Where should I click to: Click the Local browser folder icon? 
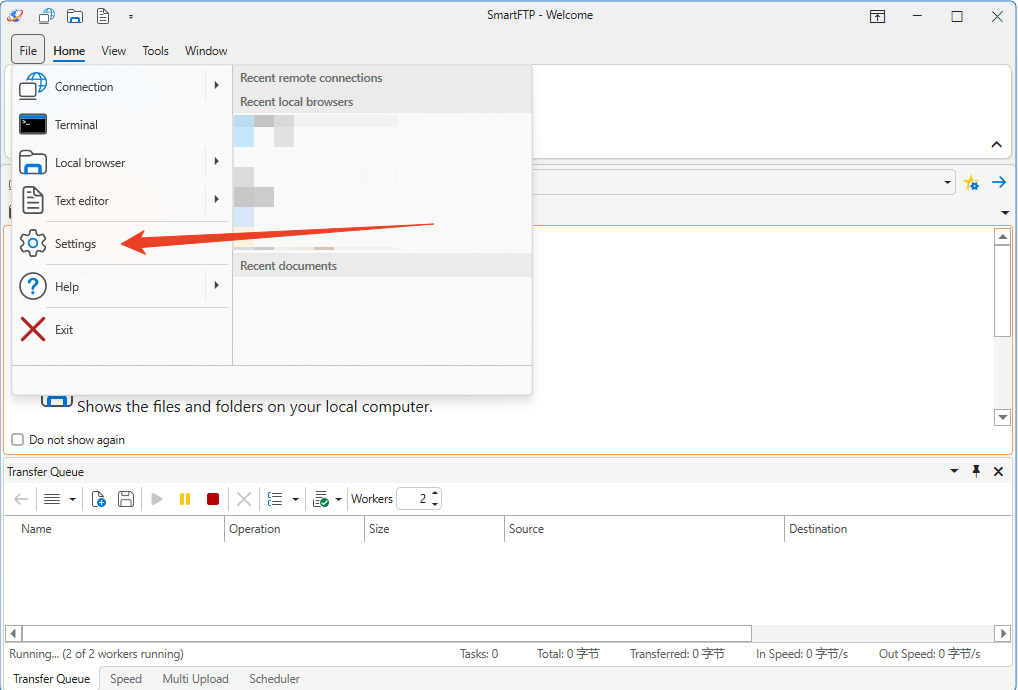(32, 162)
